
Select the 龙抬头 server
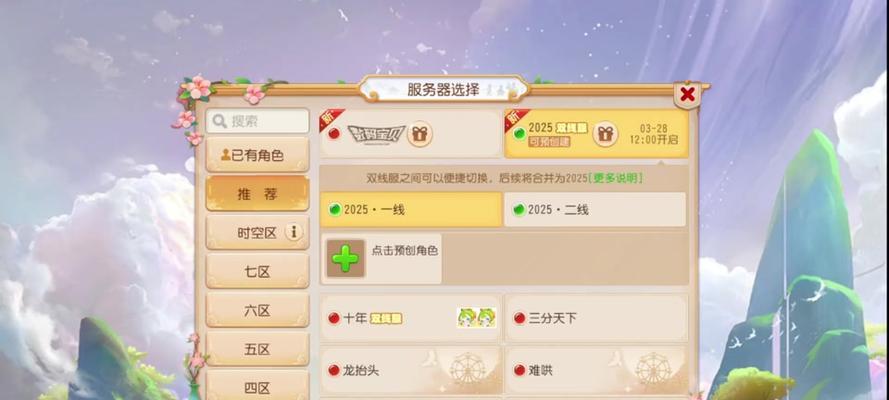(410, 371)
